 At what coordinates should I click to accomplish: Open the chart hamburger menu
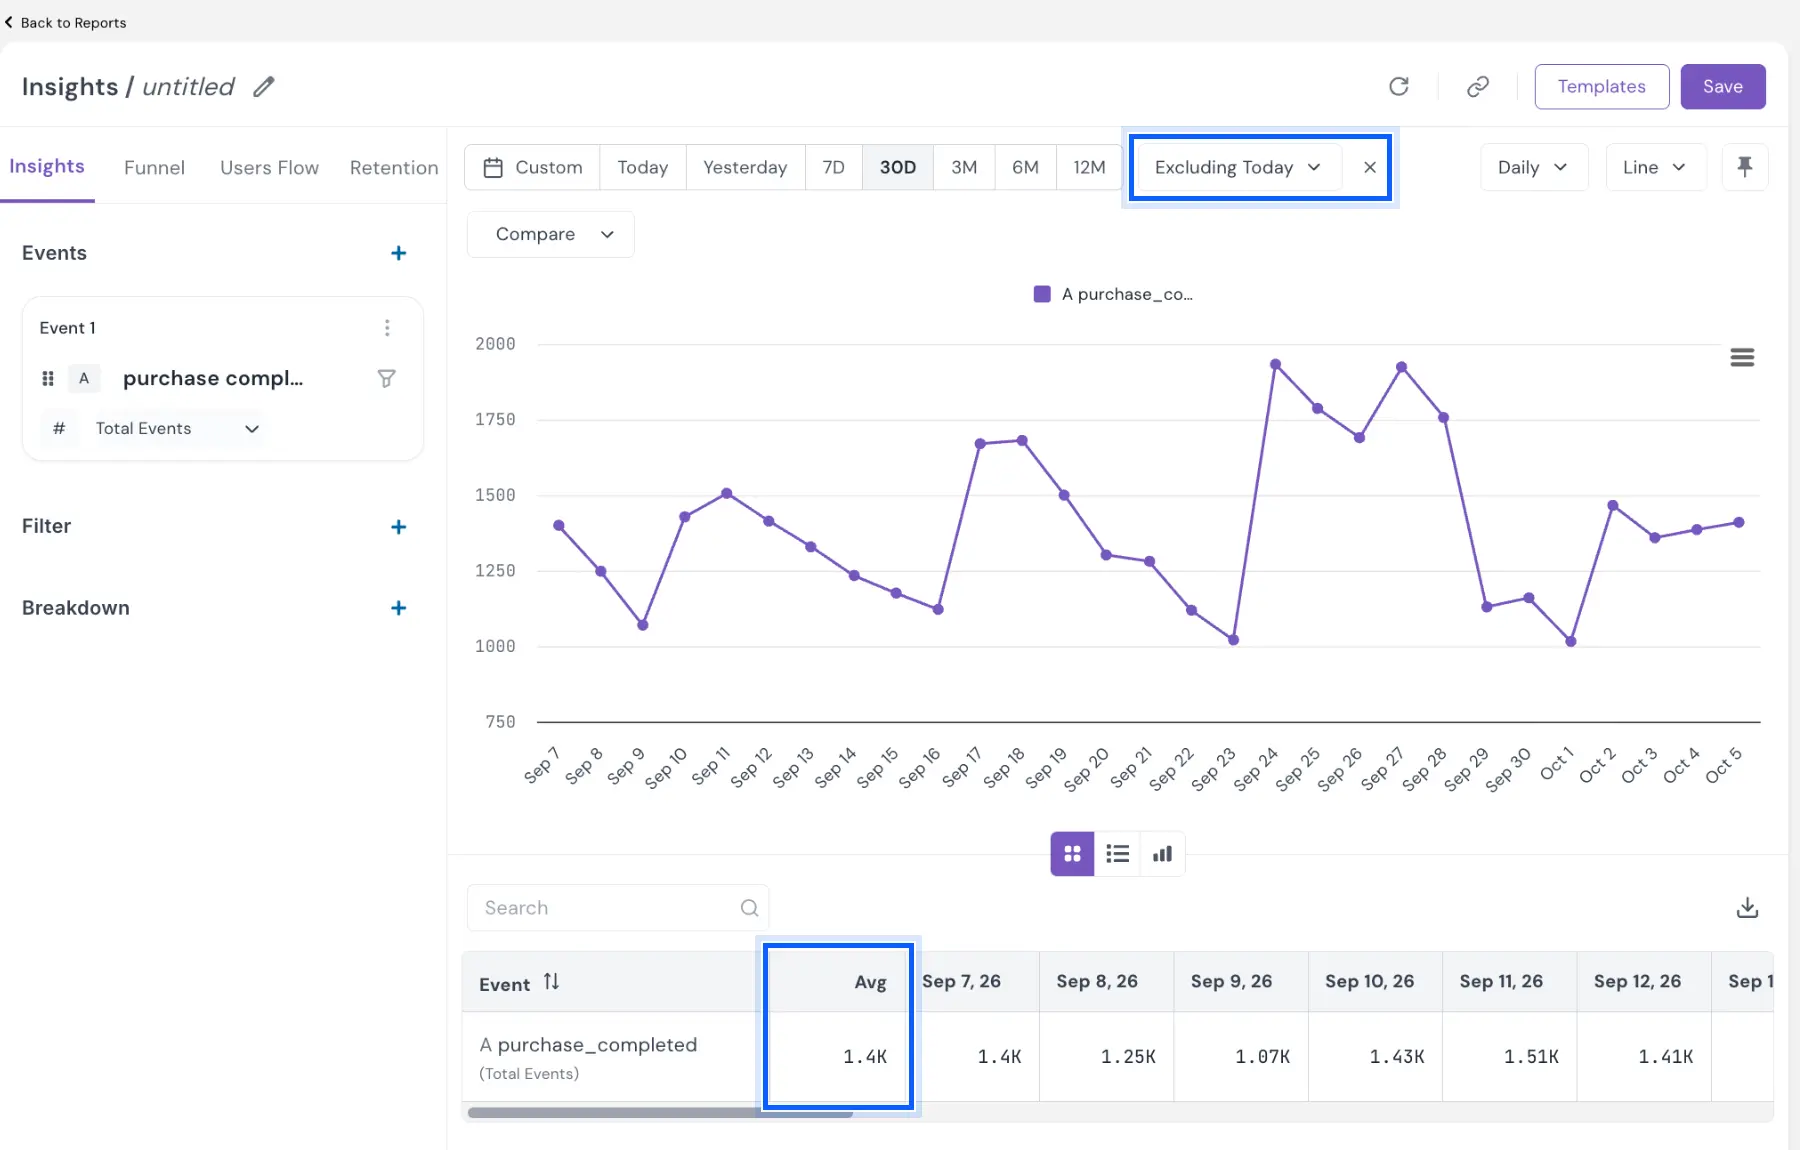click(x=1742, y=358)
